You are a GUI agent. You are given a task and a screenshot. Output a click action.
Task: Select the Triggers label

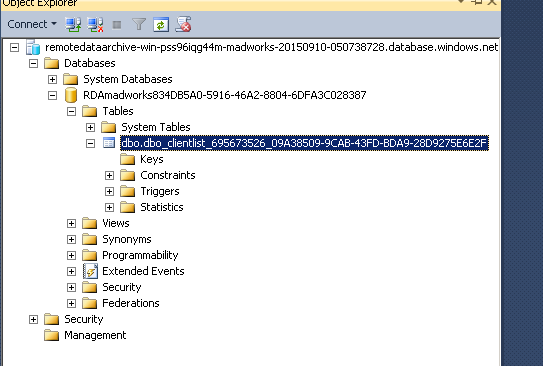click(x=160, y=191)
